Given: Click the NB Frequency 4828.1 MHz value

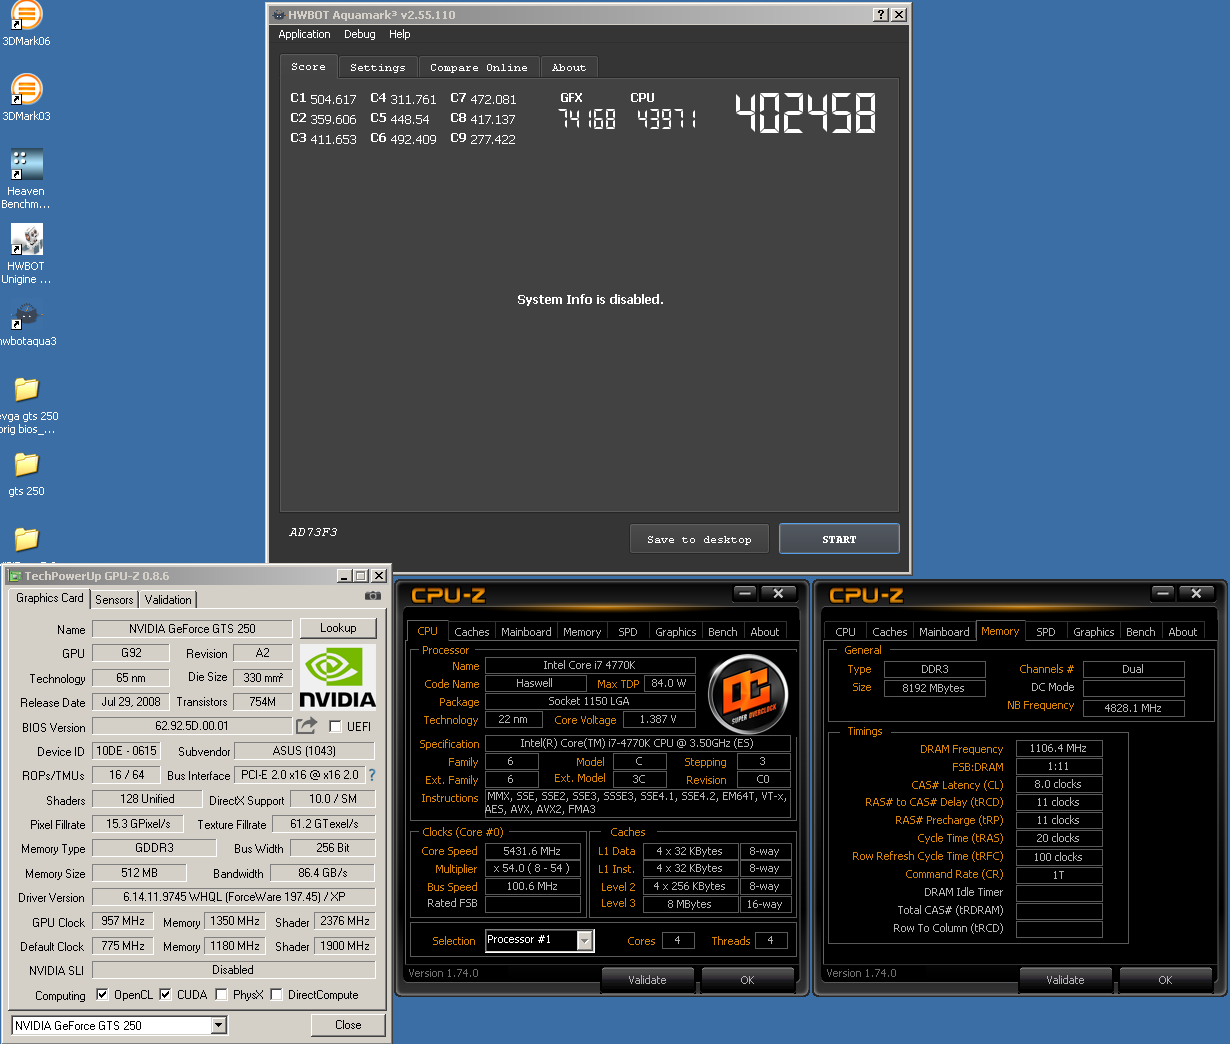Looking at the screenshot, I should pyautogui.click(x=1133, y=707).
